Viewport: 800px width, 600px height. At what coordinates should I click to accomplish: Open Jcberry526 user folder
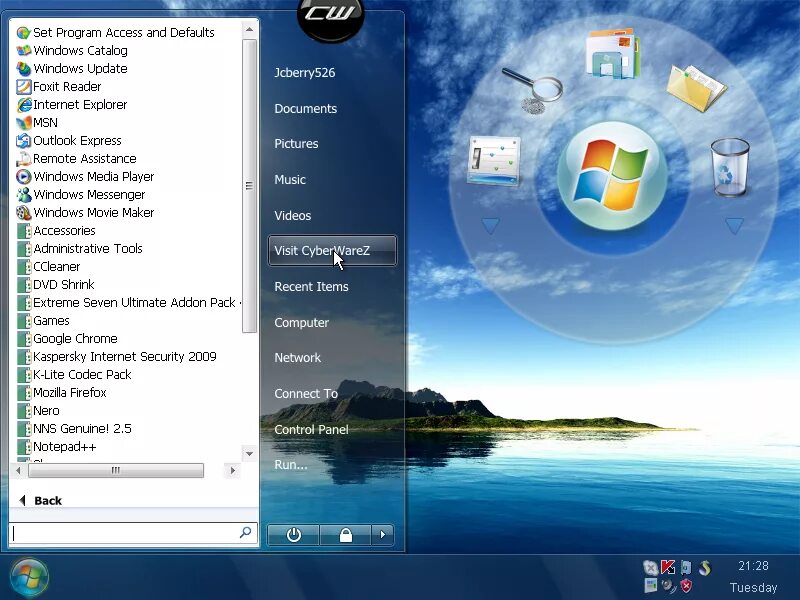point(305,72)
